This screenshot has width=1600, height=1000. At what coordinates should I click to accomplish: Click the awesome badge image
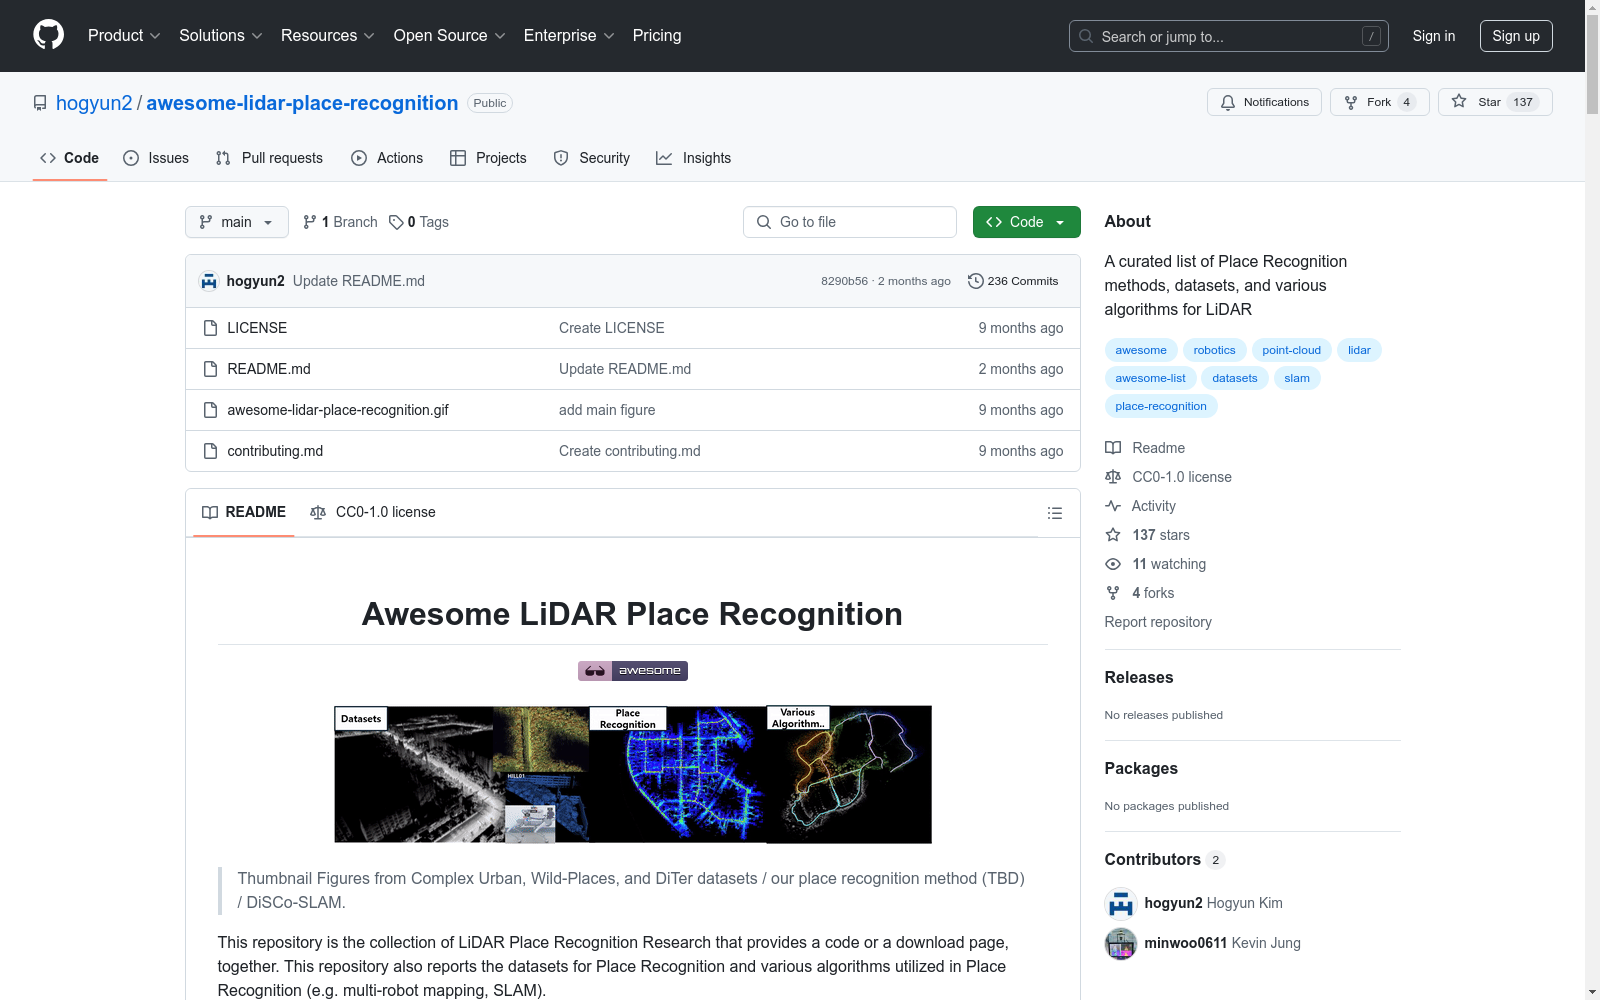633,671
